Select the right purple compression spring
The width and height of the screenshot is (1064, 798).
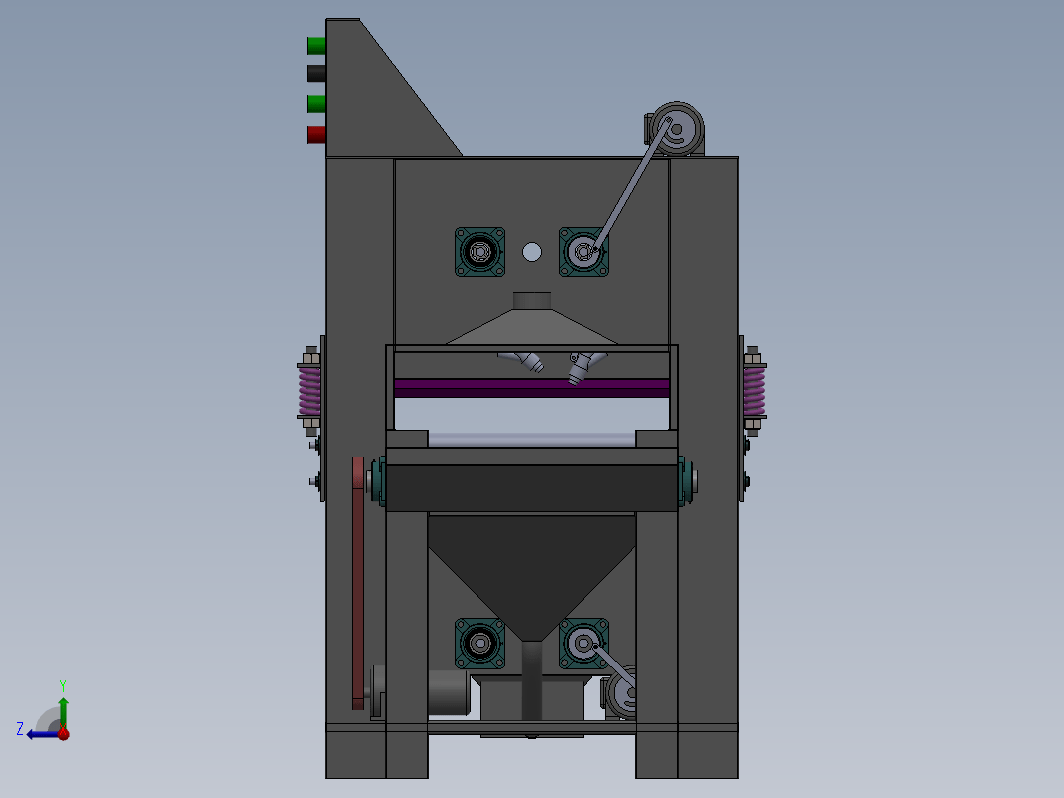(x=754, y=392)
